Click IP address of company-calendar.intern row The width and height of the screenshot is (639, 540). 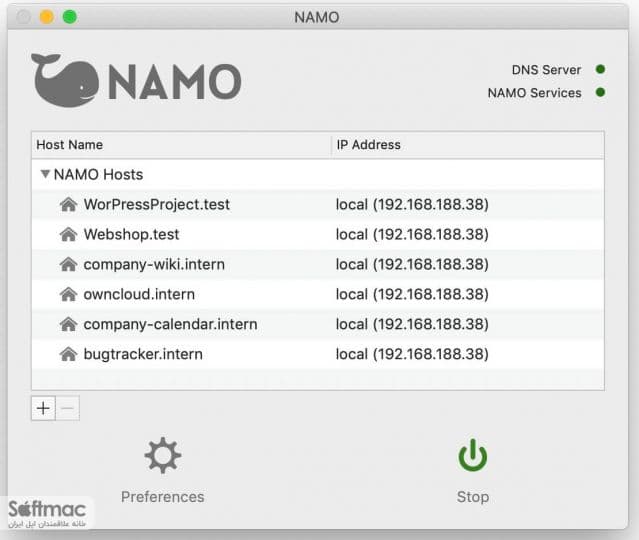(x=412, y=324)
